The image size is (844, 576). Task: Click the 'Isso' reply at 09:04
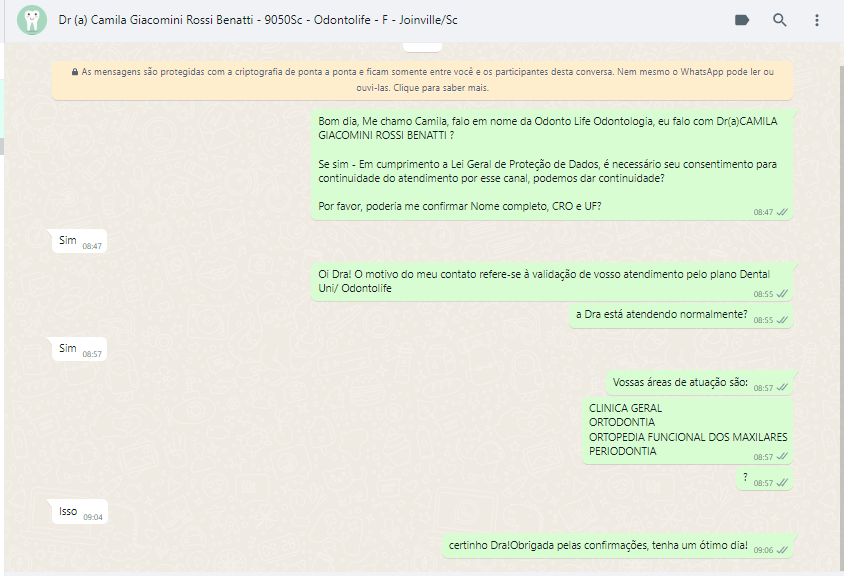[x=80, y=512]
